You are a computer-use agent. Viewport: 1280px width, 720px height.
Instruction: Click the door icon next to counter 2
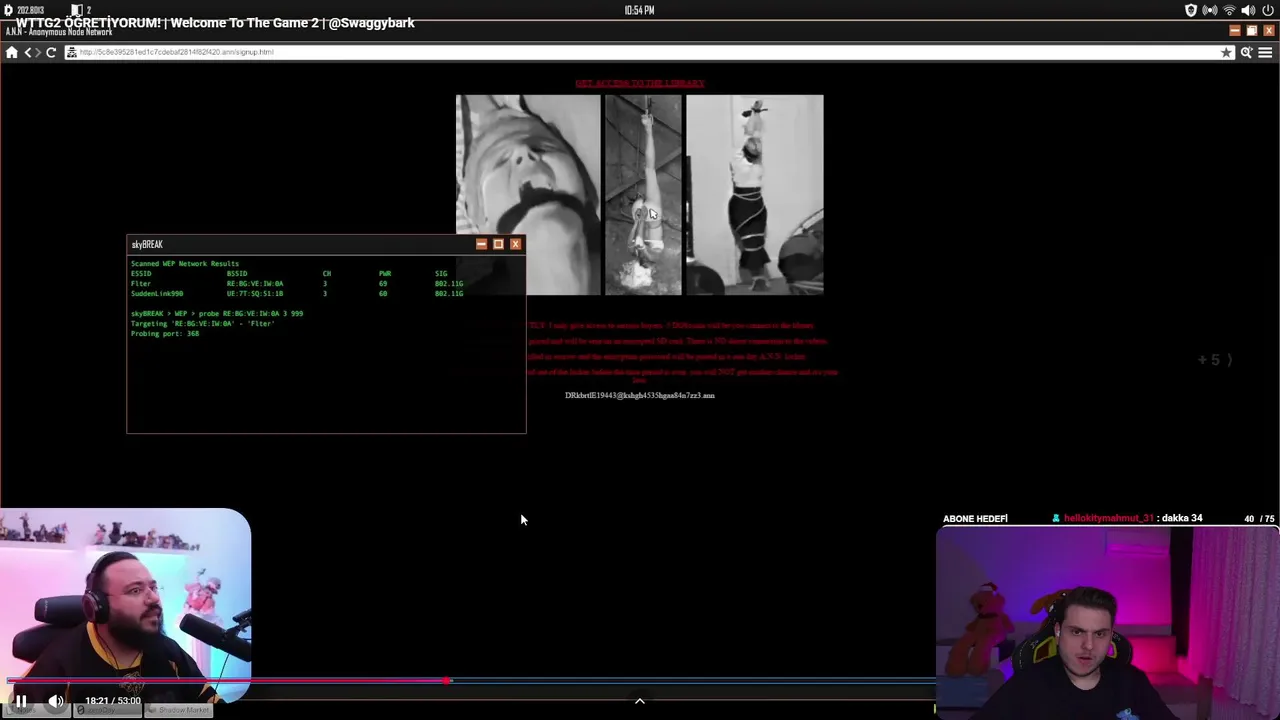(76, 10)
